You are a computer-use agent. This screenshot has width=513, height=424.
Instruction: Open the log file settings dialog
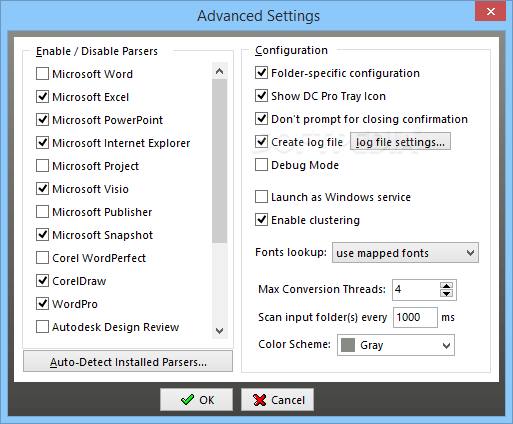point(400,142)
